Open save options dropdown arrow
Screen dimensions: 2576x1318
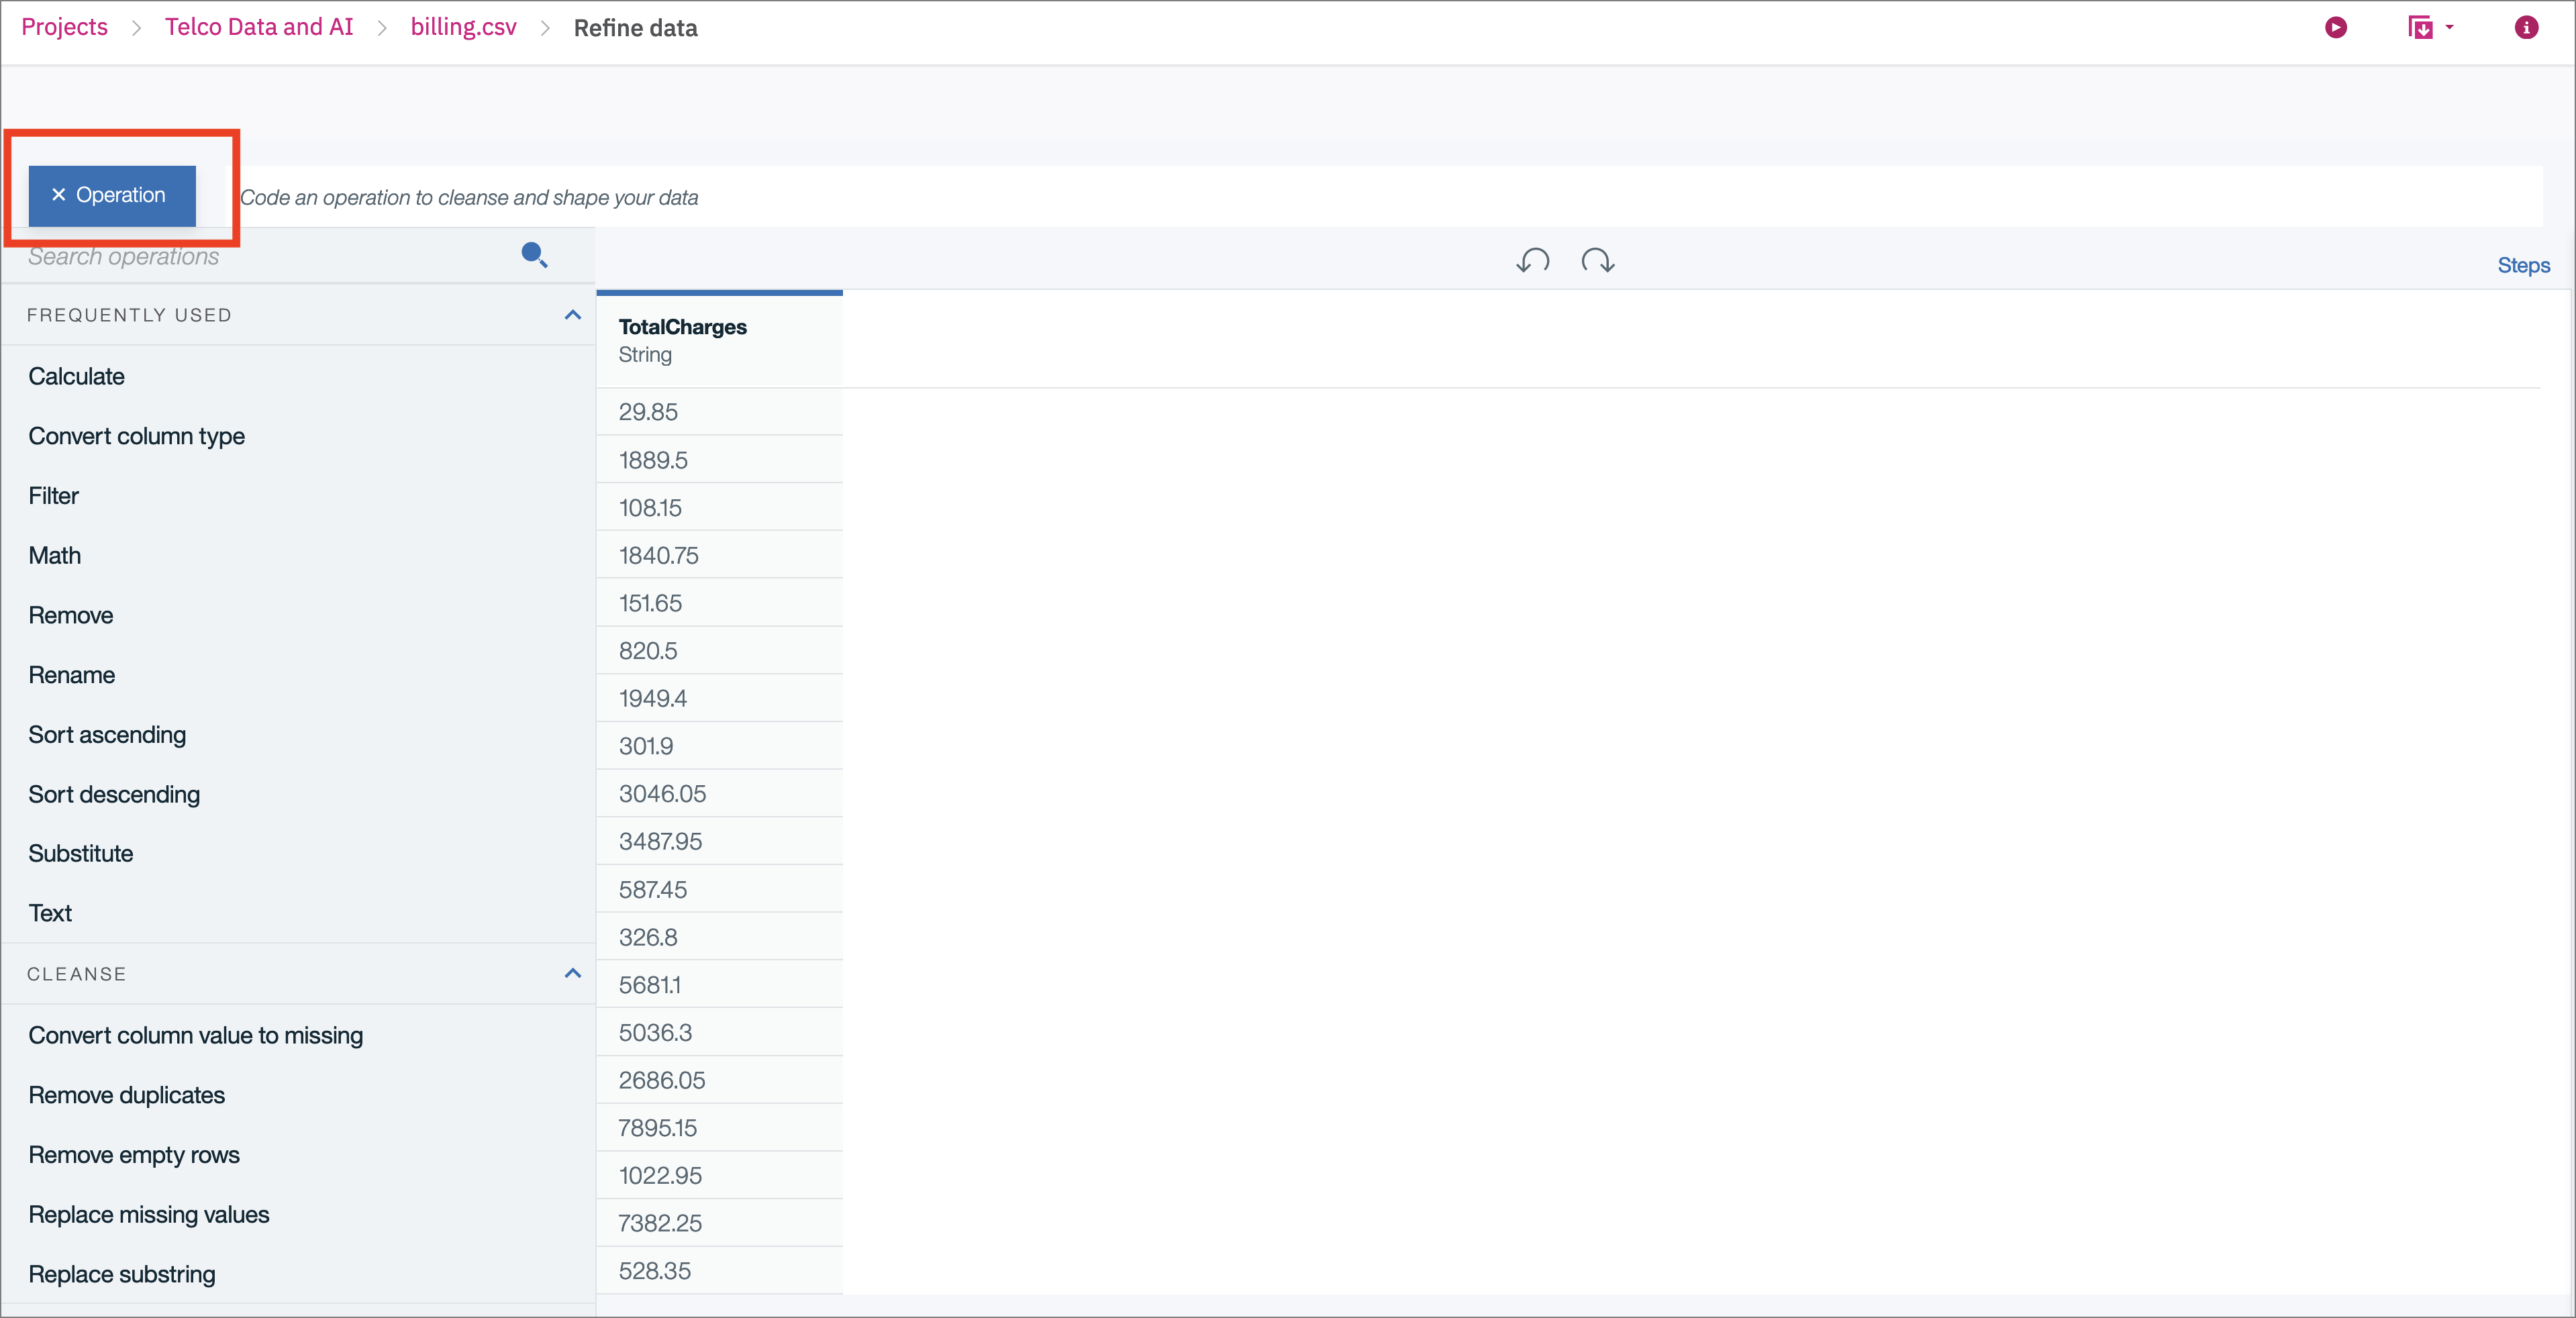click(x=2449, y=27)
